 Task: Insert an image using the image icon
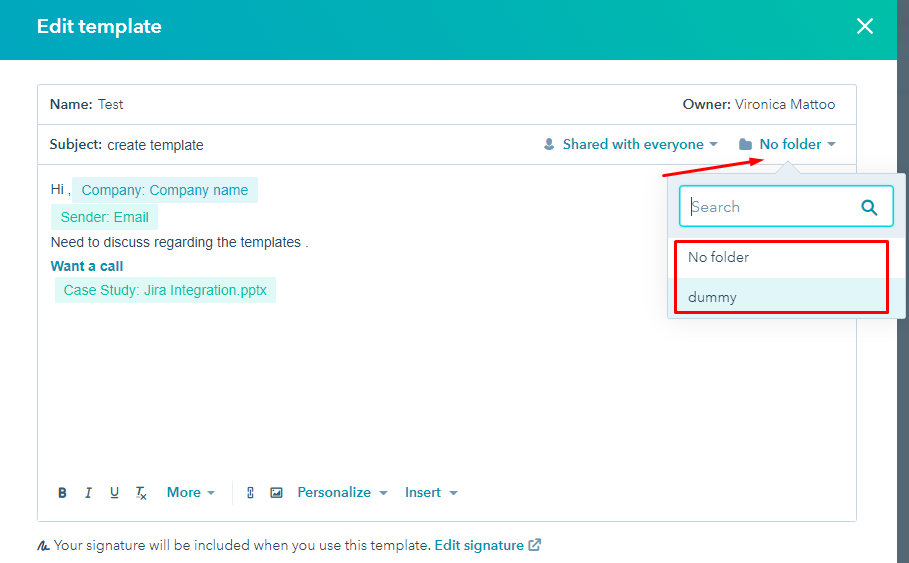point(277,493)
